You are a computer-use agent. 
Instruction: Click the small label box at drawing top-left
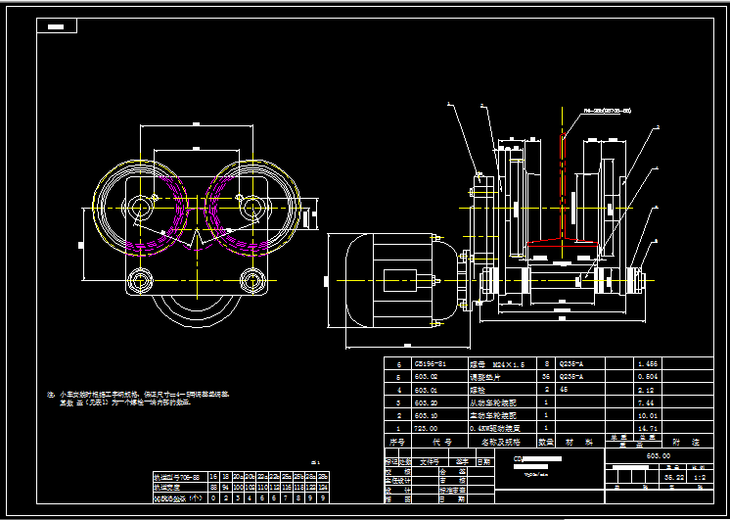(56, 27)
